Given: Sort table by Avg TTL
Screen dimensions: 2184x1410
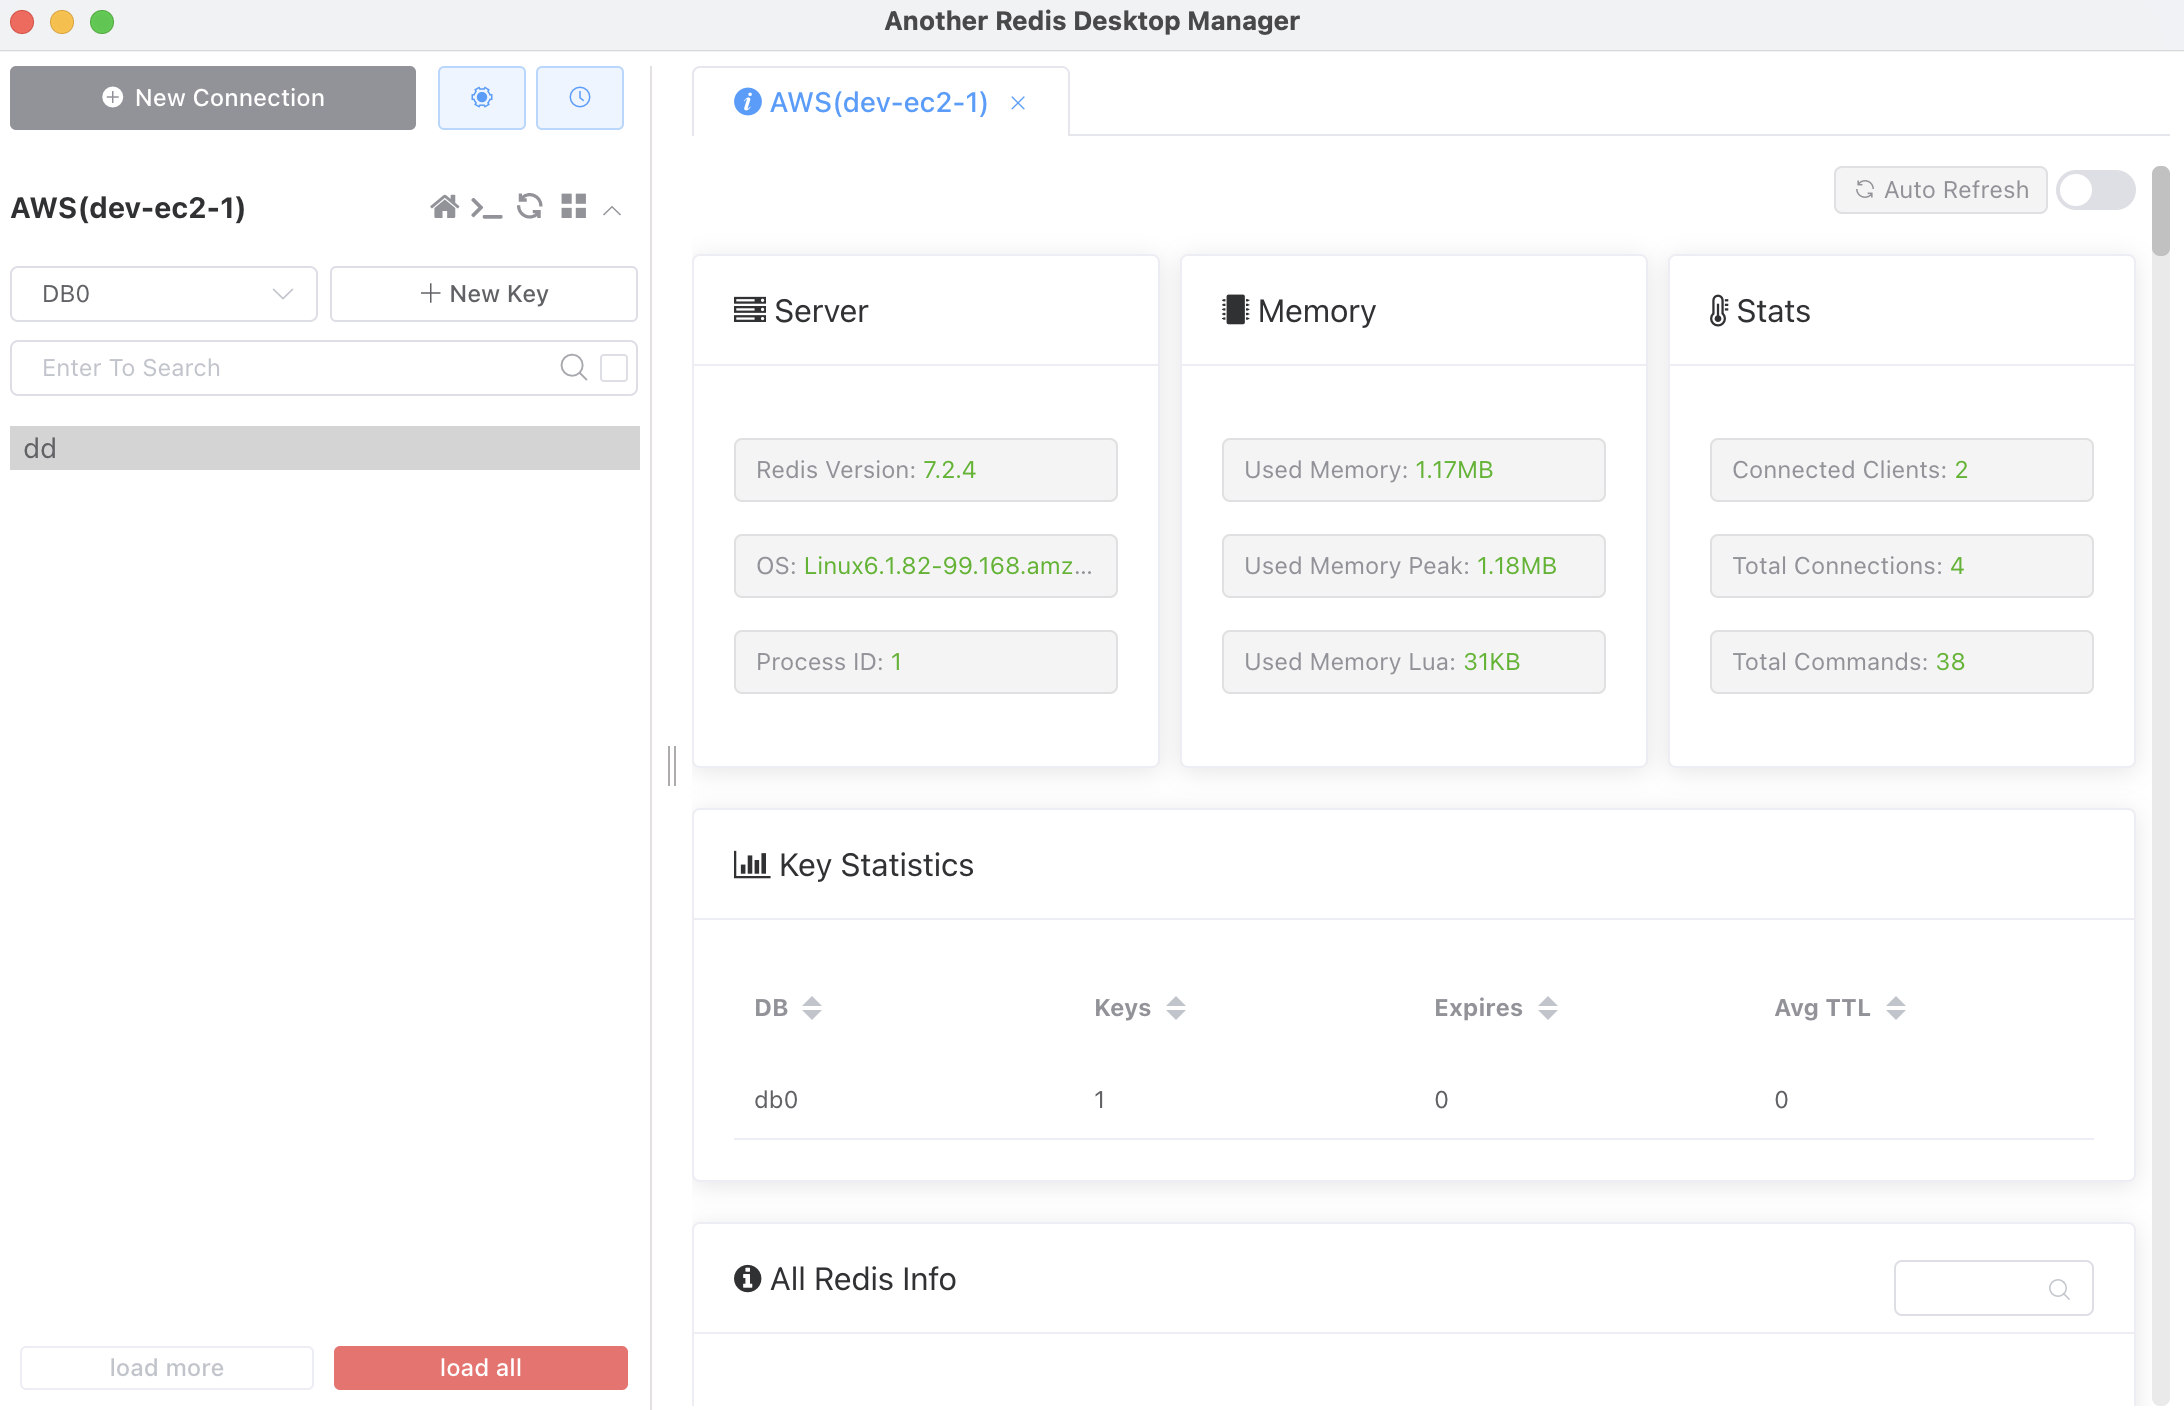Looking at the screenshot, I should [1896, 1008].
